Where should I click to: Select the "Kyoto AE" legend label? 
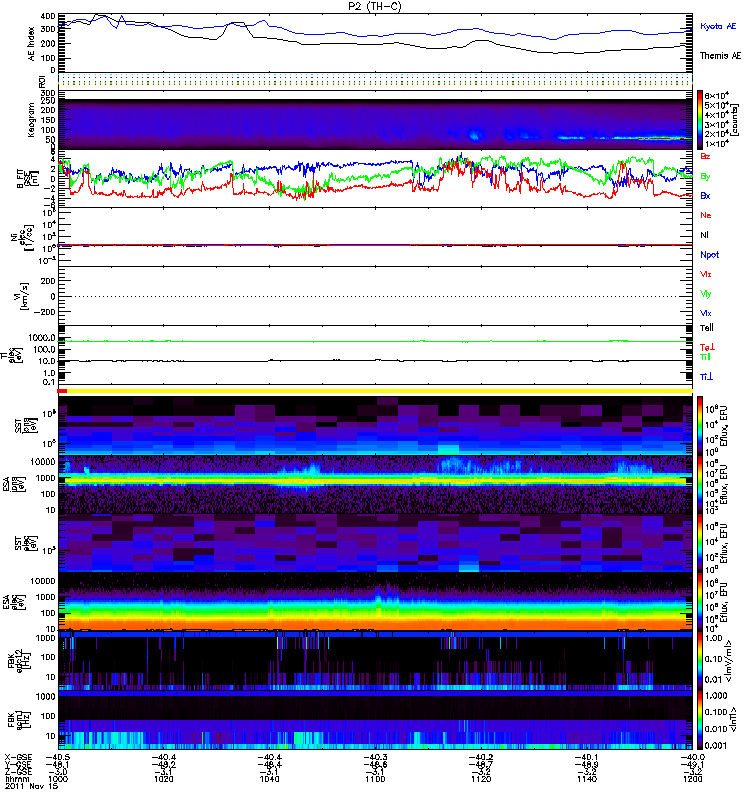pos(718,26)
